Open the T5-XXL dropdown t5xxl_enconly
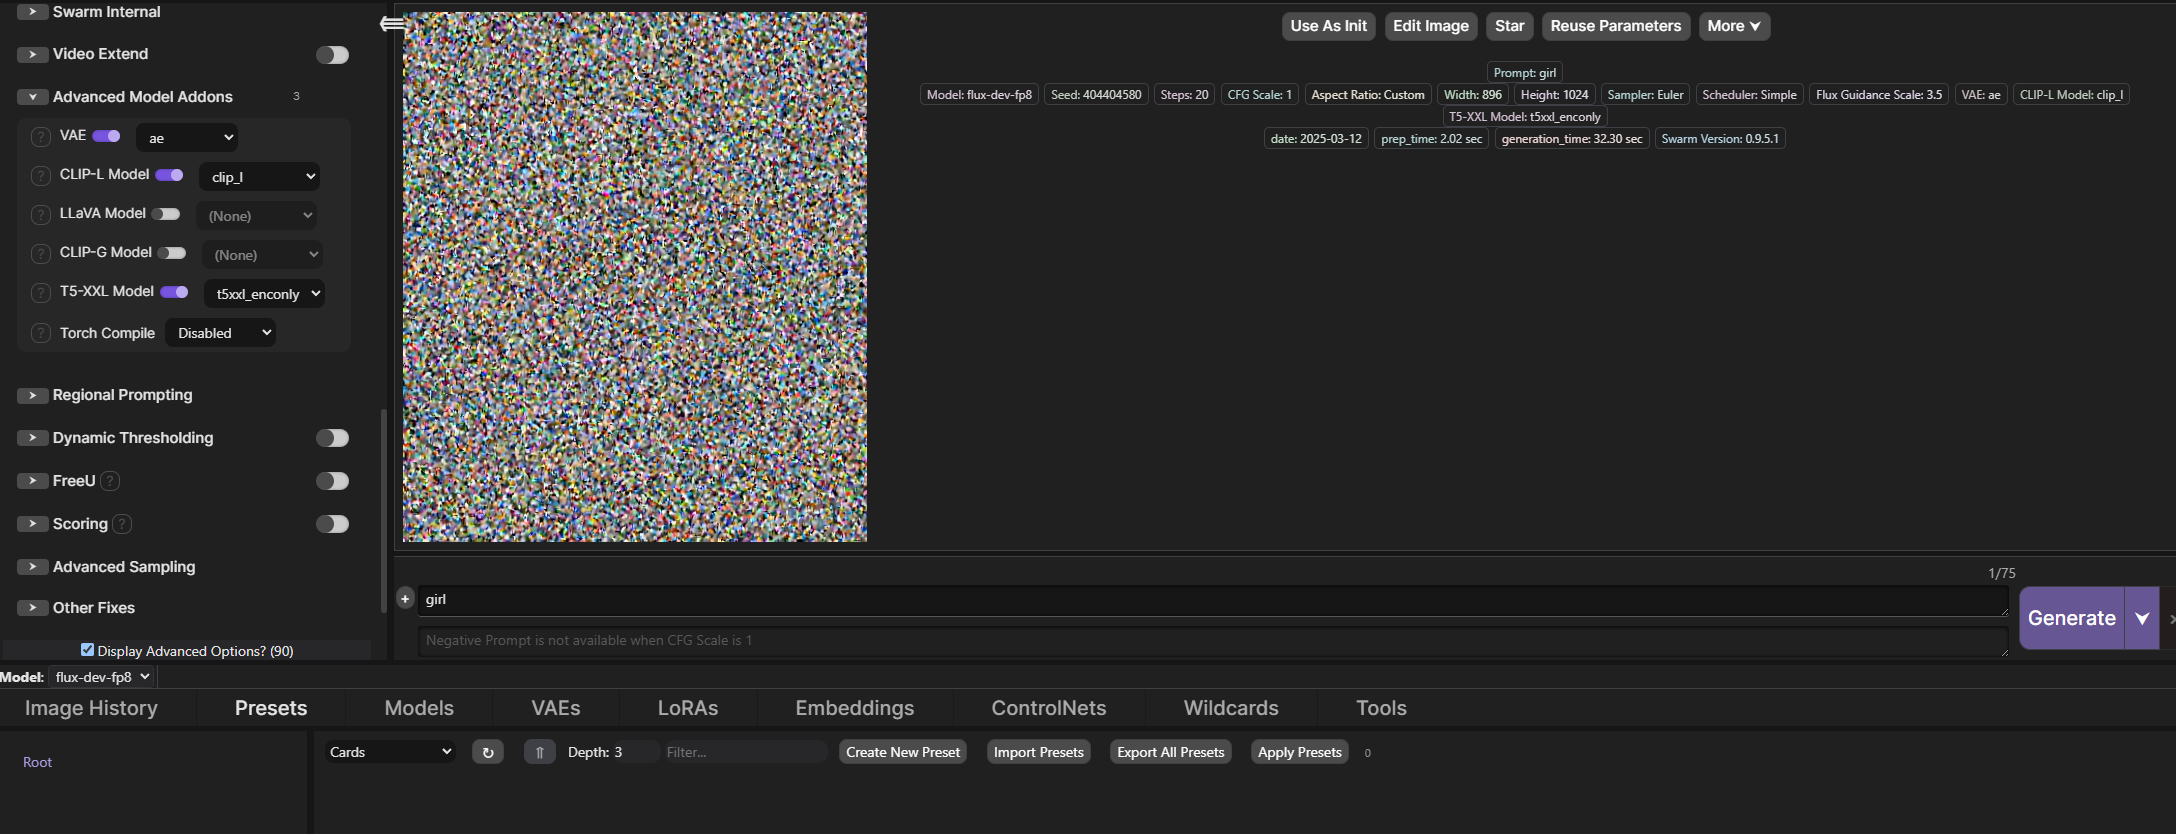This screenshot has height=834, width=2176. click(x=265, y=294)
